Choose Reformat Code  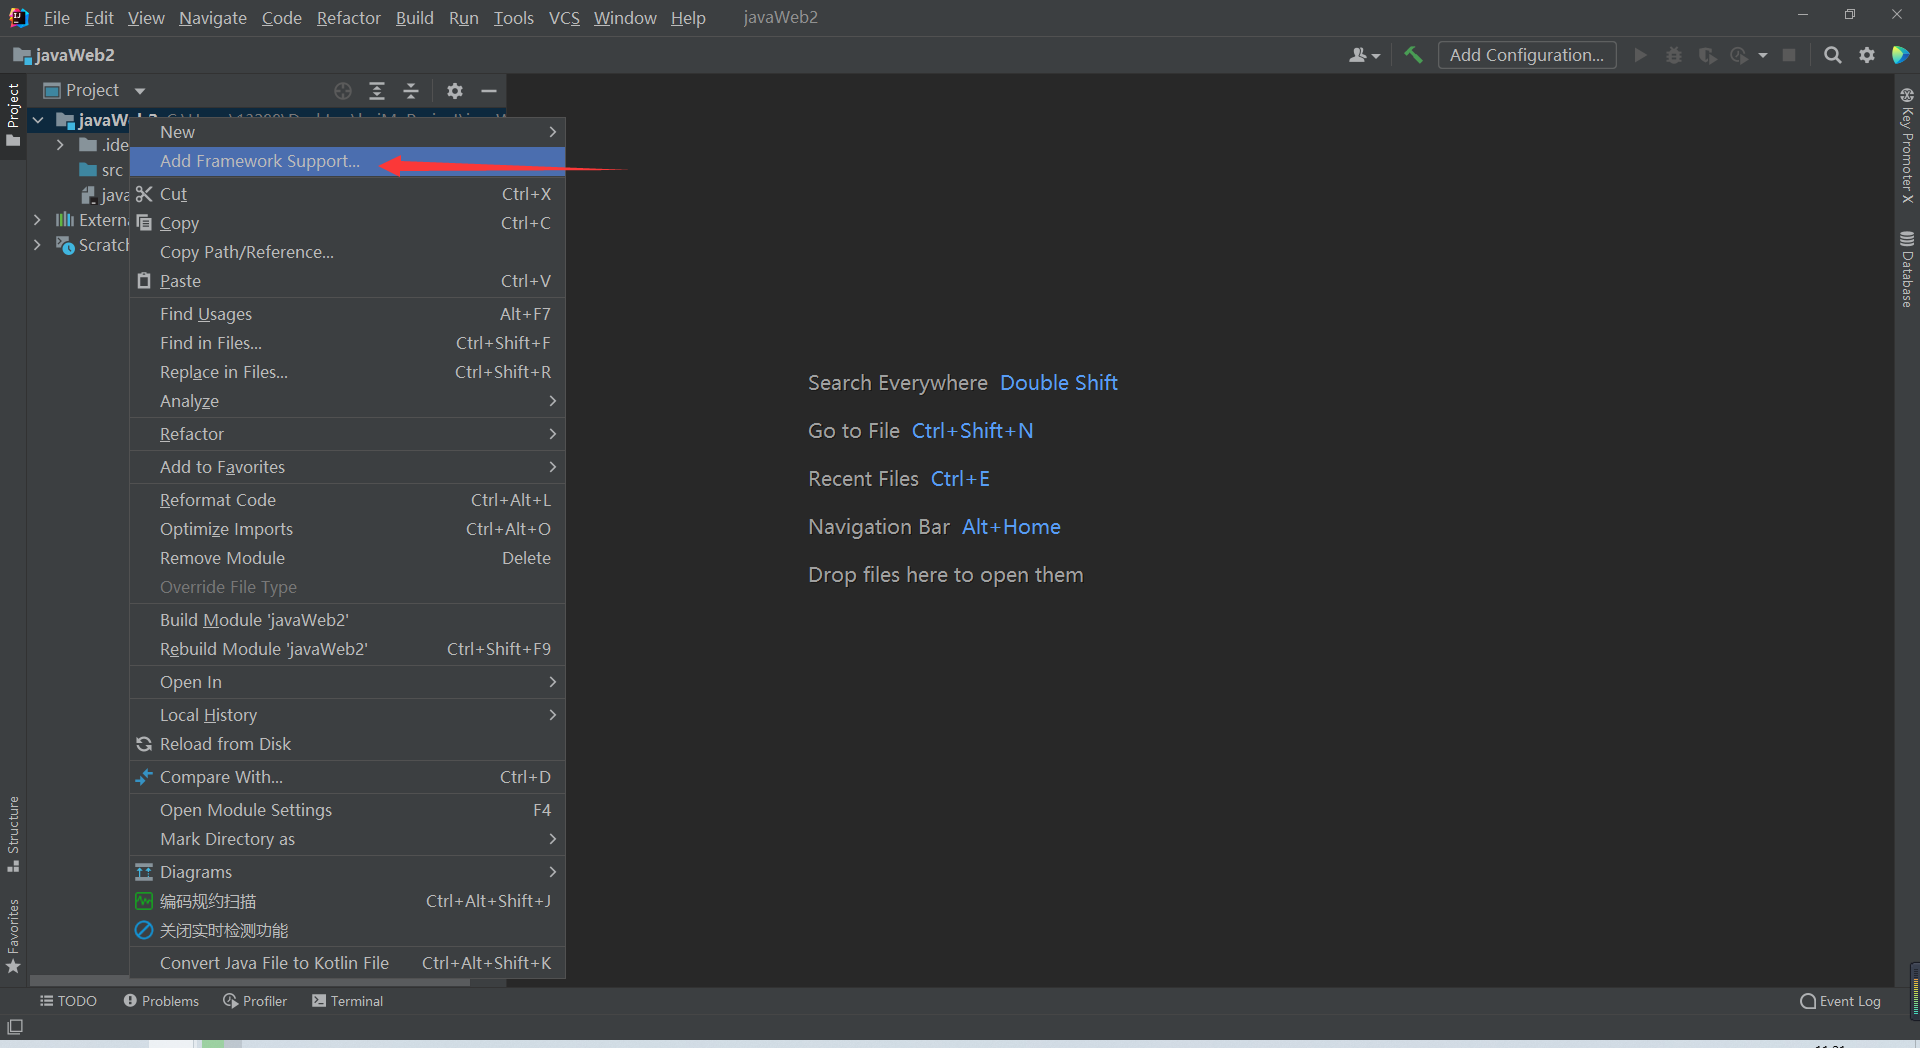(x=348, y=500)
